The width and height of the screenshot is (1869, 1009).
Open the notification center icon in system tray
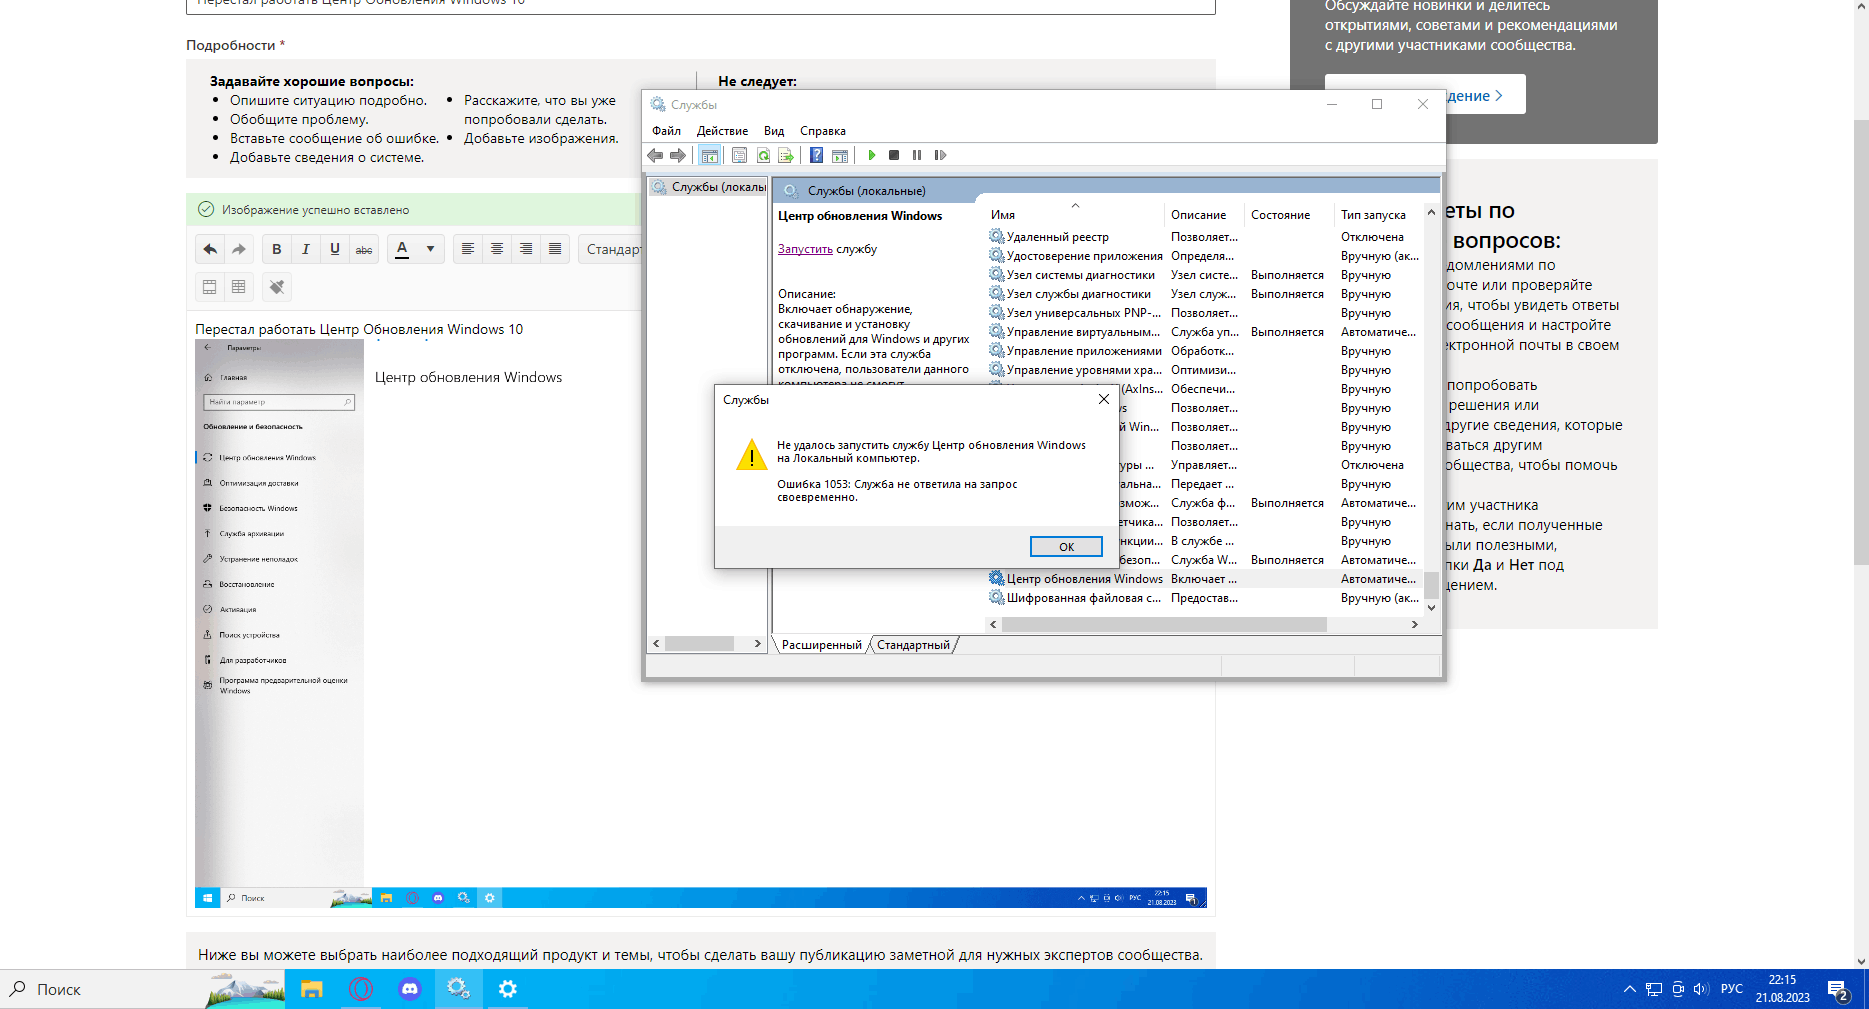pos(1838,990)
